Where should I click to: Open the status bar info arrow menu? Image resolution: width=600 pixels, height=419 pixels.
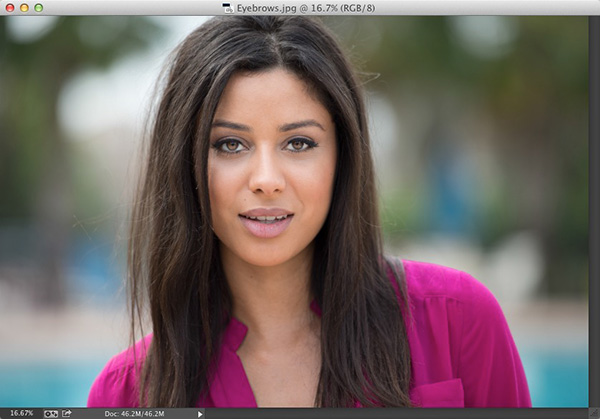pyautogui.click(x=200, y=414)
